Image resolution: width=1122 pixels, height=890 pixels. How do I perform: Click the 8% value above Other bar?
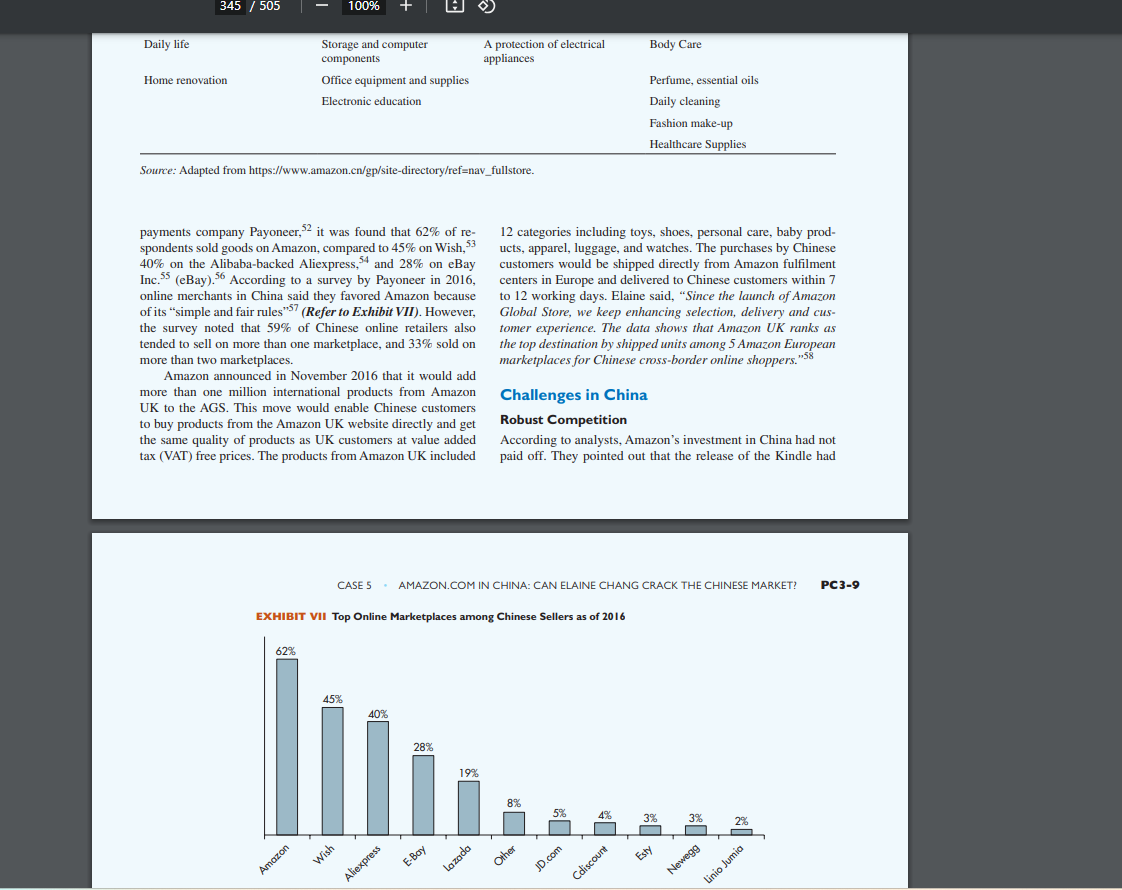click(514, 803)
